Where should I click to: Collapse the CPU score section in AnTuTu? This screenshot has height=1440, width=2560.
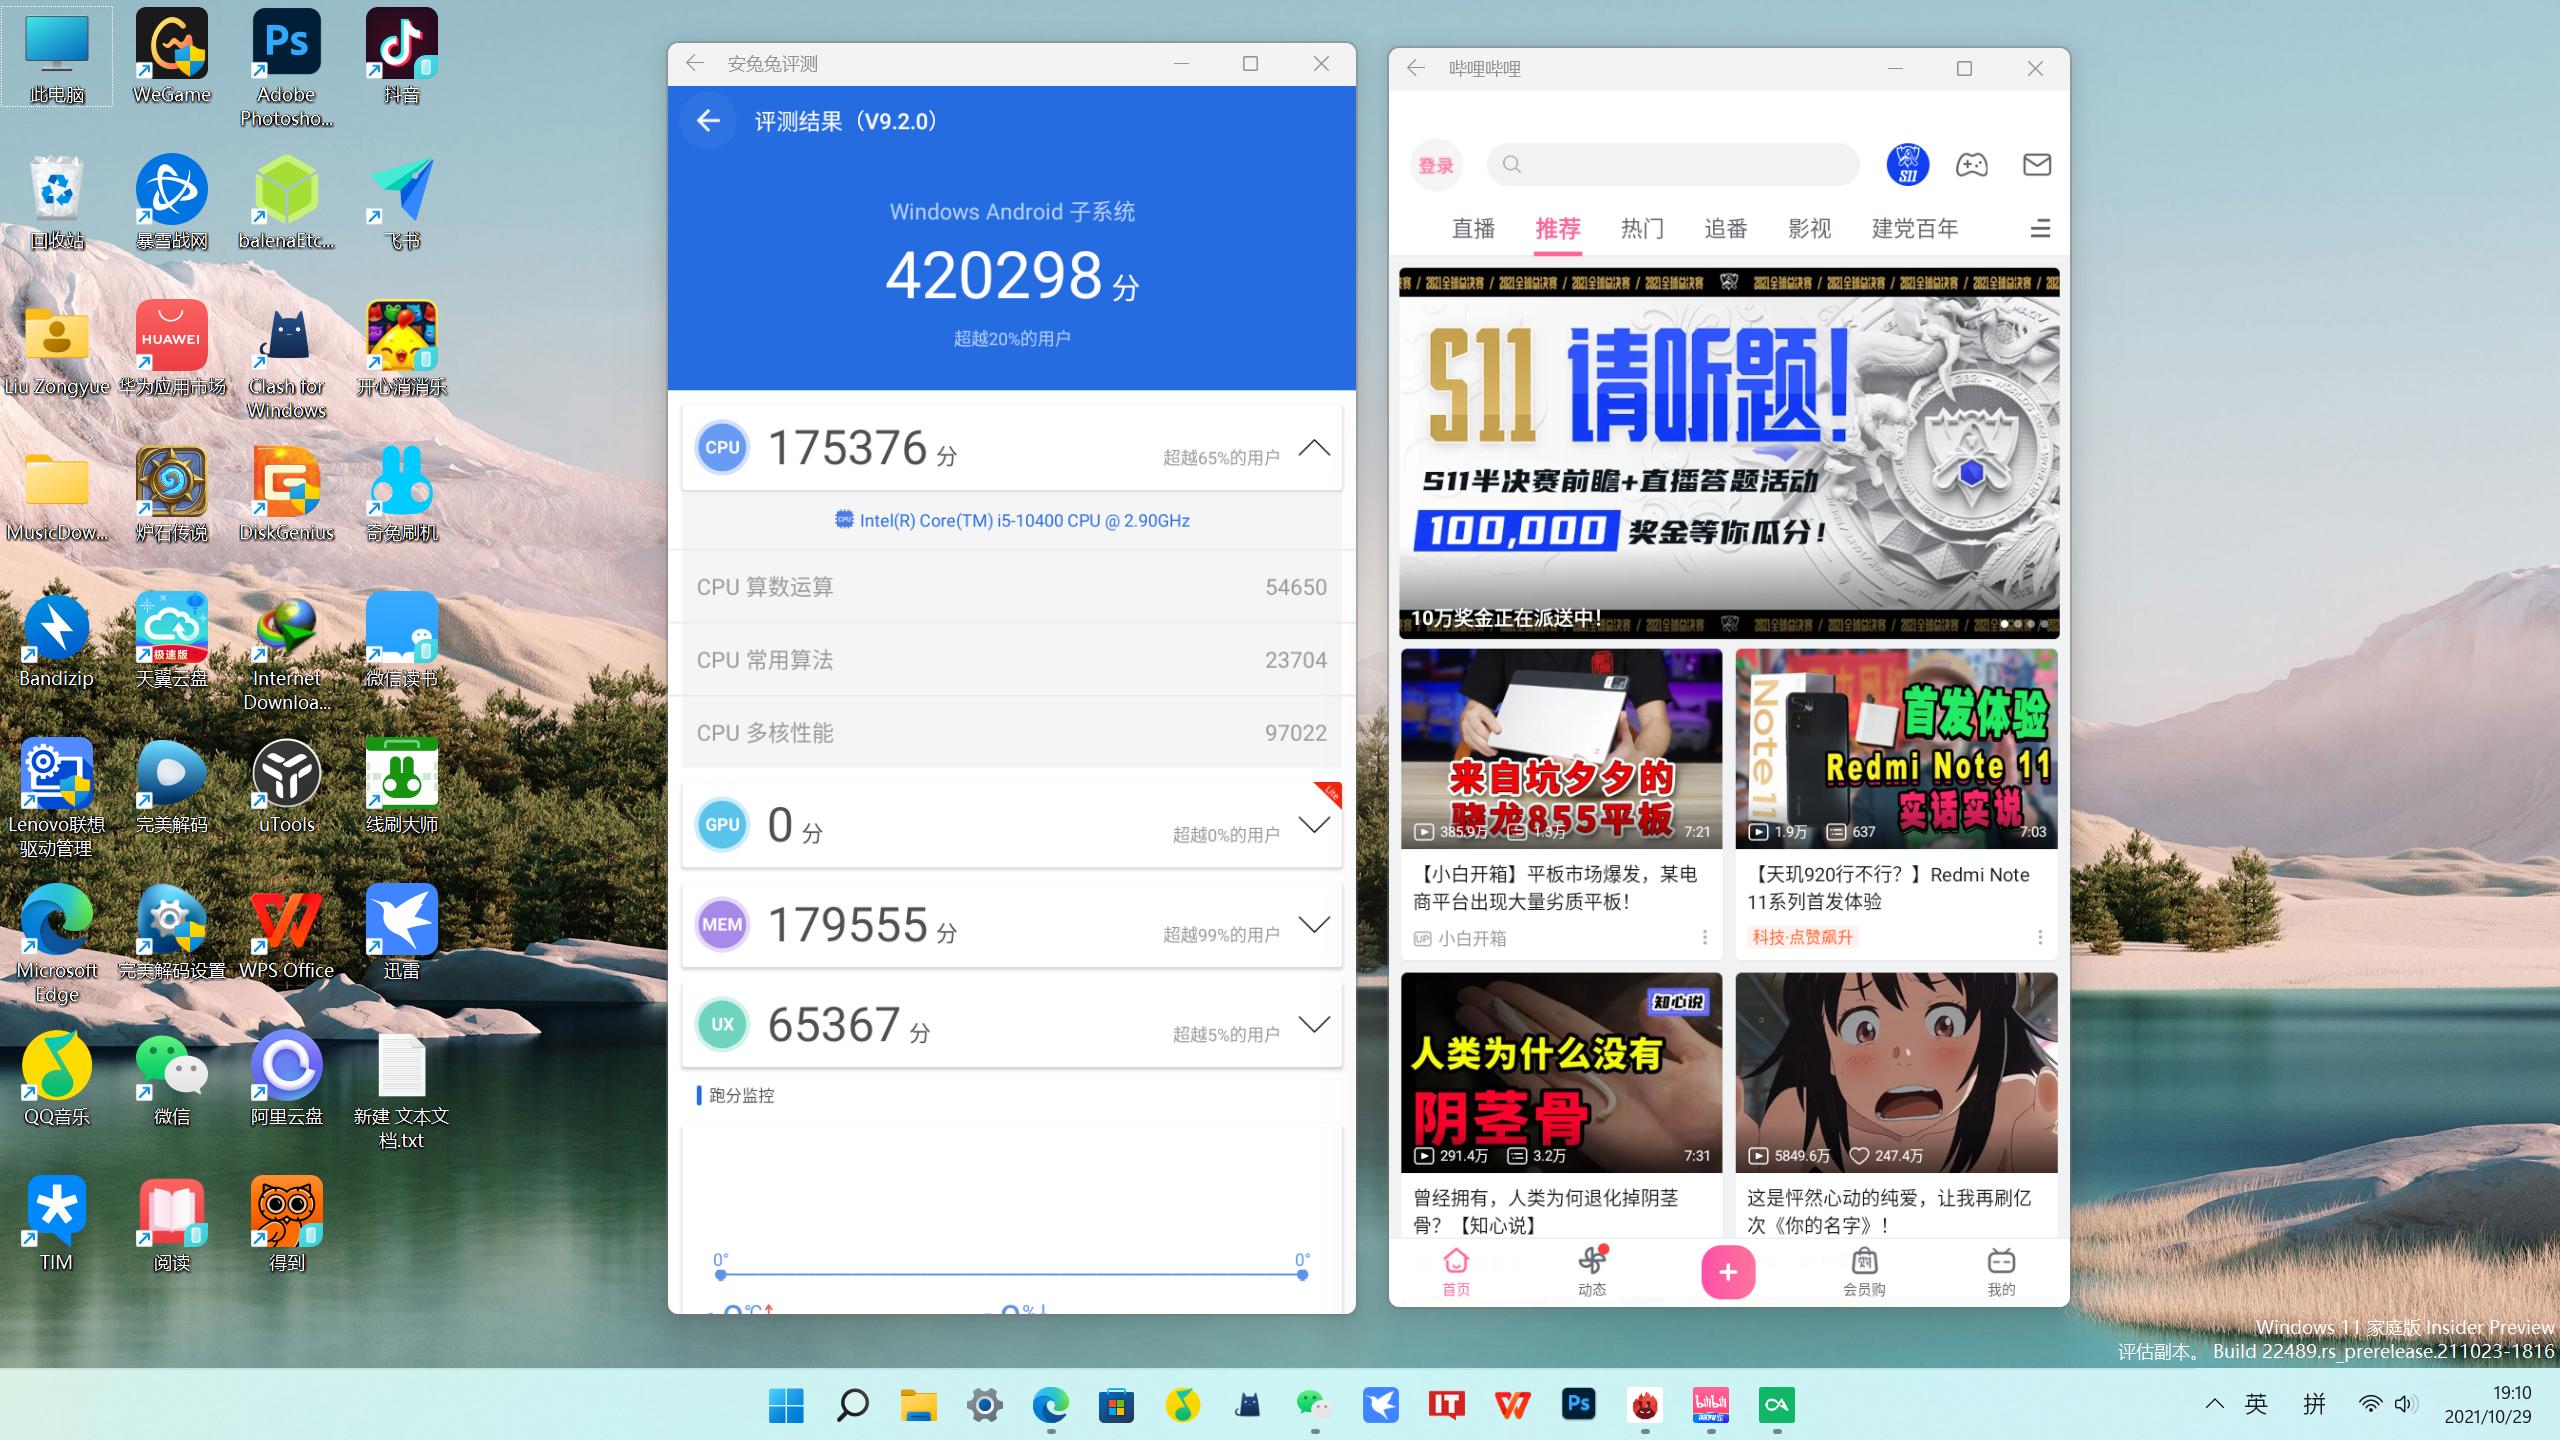(x=1313, y=448)
